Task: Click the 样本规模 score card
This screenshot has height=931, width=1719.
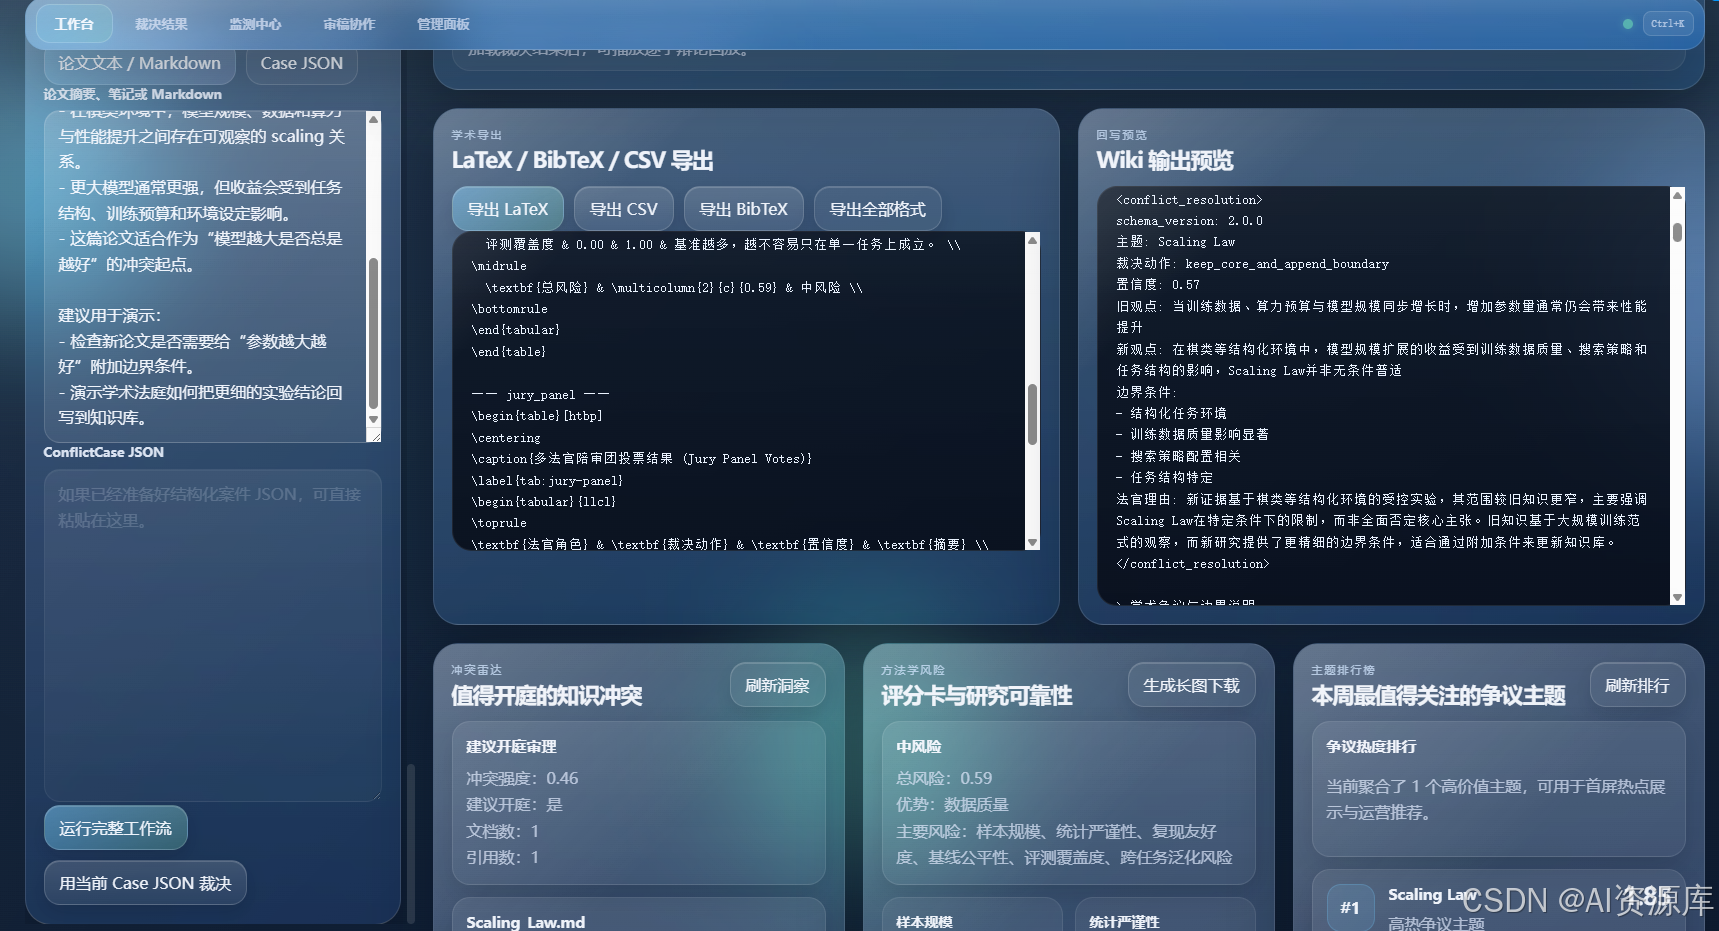Action: tap(972, 915)
